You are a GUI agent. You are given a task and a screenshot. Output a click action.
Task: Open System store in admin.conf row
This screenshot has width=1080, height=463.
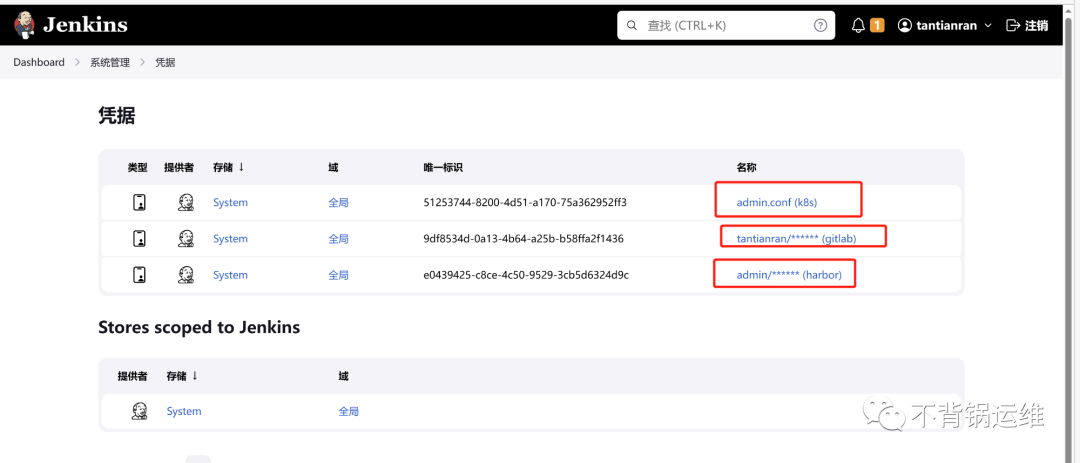click(x=230, y=203)
